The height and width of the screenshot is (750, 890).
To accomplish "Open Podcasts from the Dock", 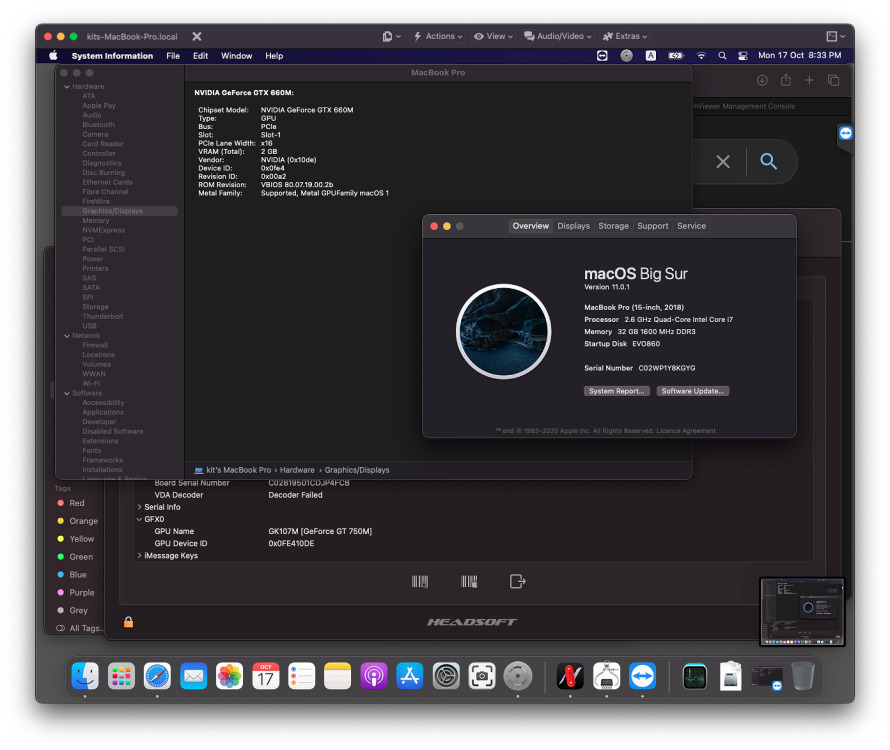I will pyautogui.click(x=373, y=676).
